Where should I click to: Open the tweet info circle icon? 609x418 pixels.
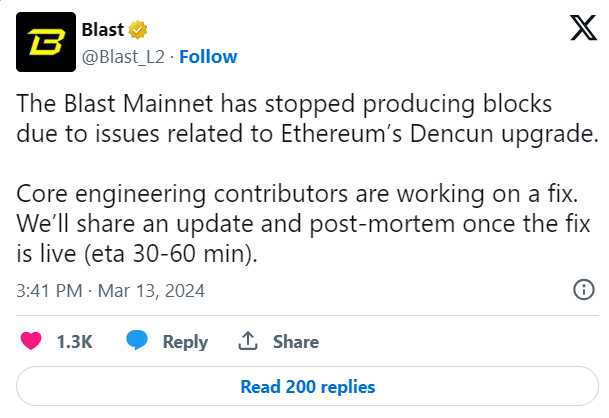click(x=584, y=290)
